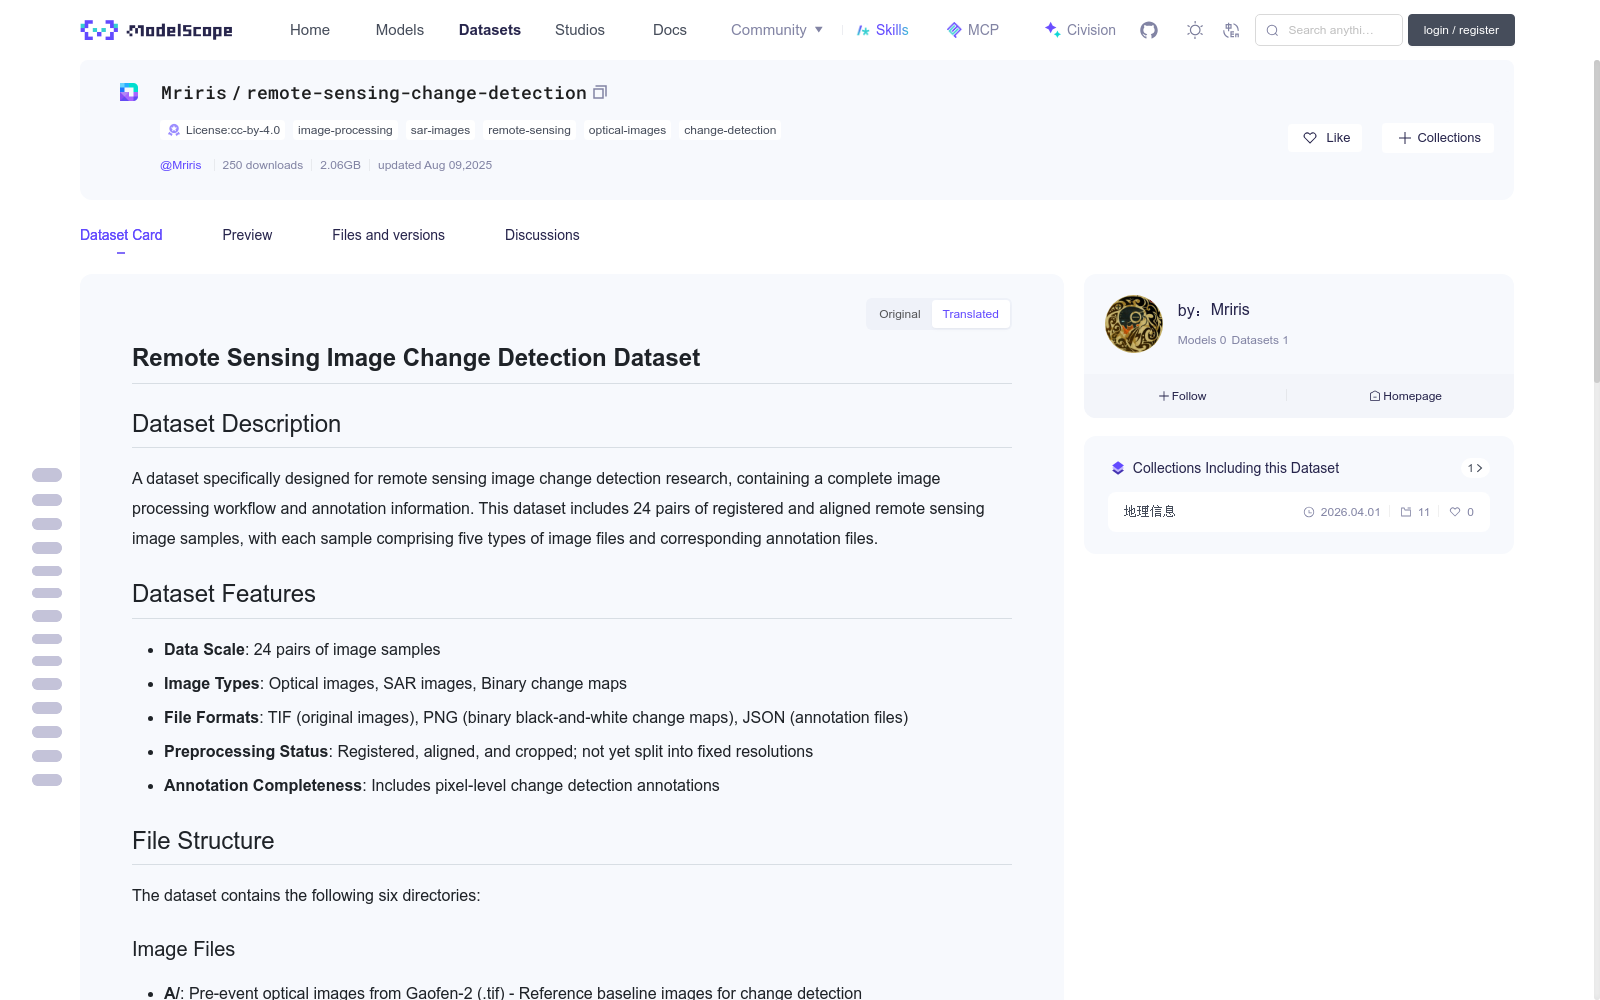Like this dataset
This screenshot has height=1000, width=1600.
click(x=1325, y=138)
